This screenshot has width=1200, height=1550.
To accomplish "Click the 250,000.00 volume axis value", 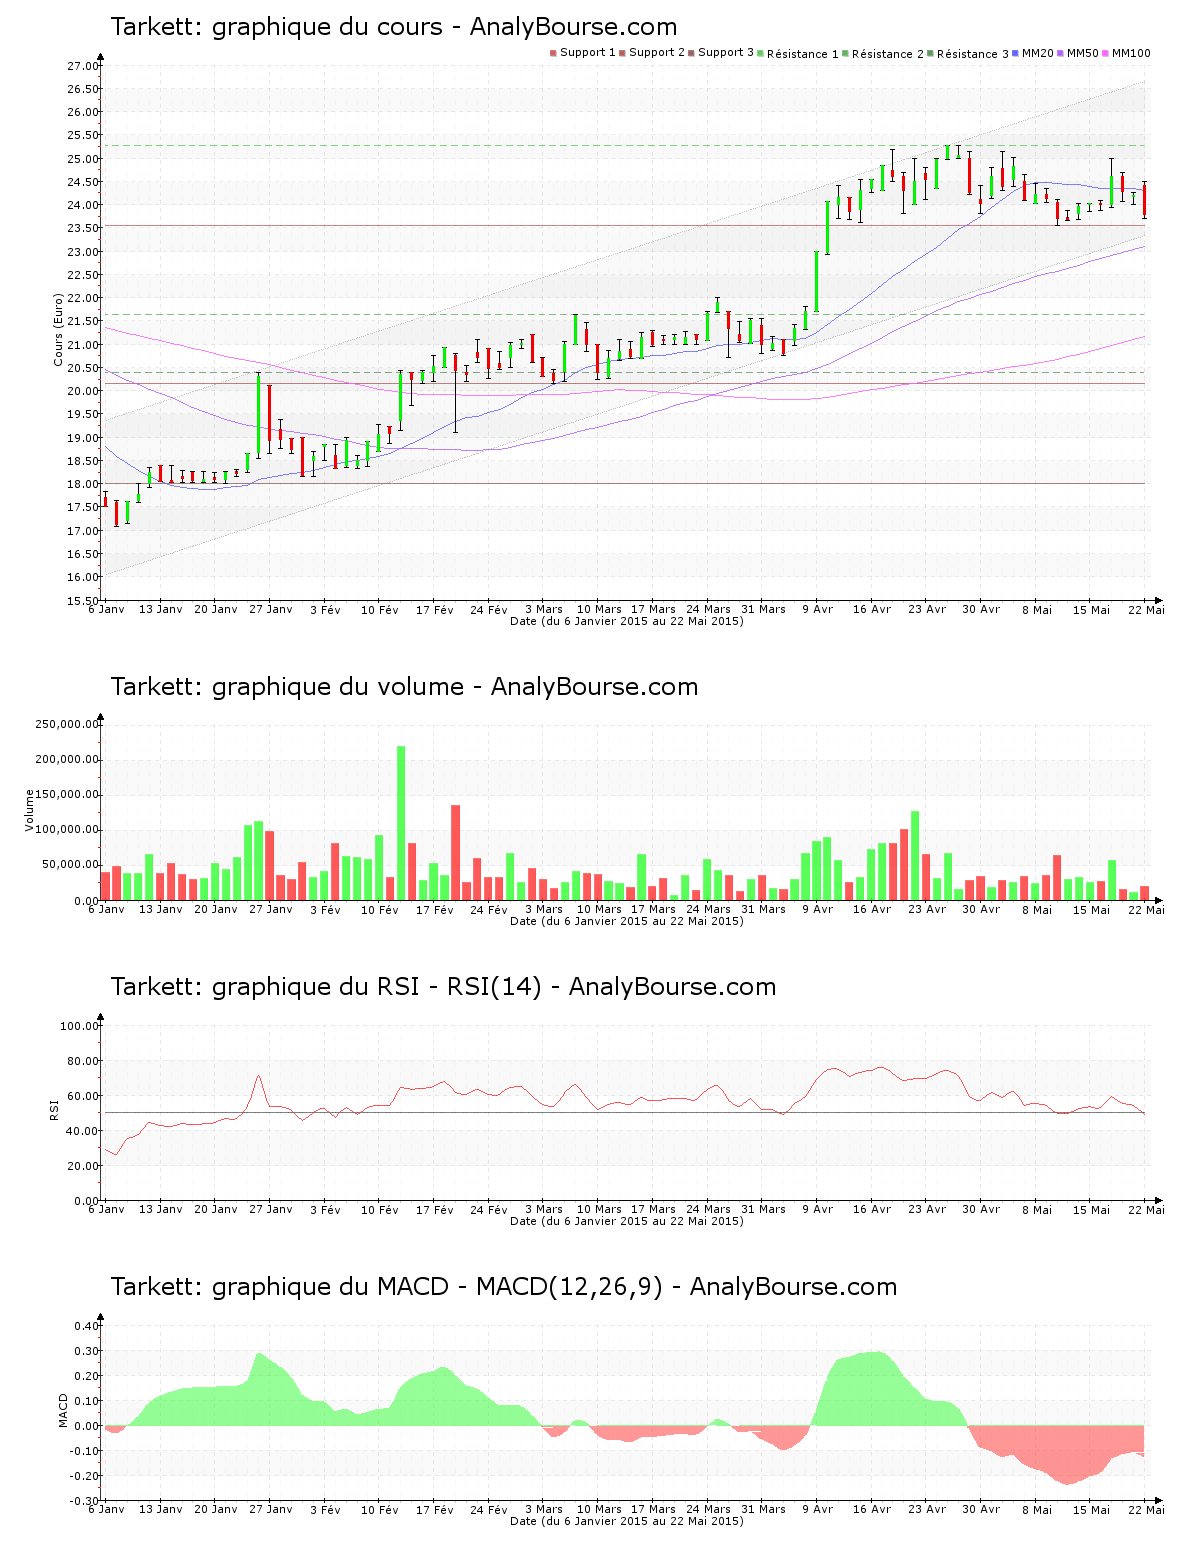I will (67, 724).
